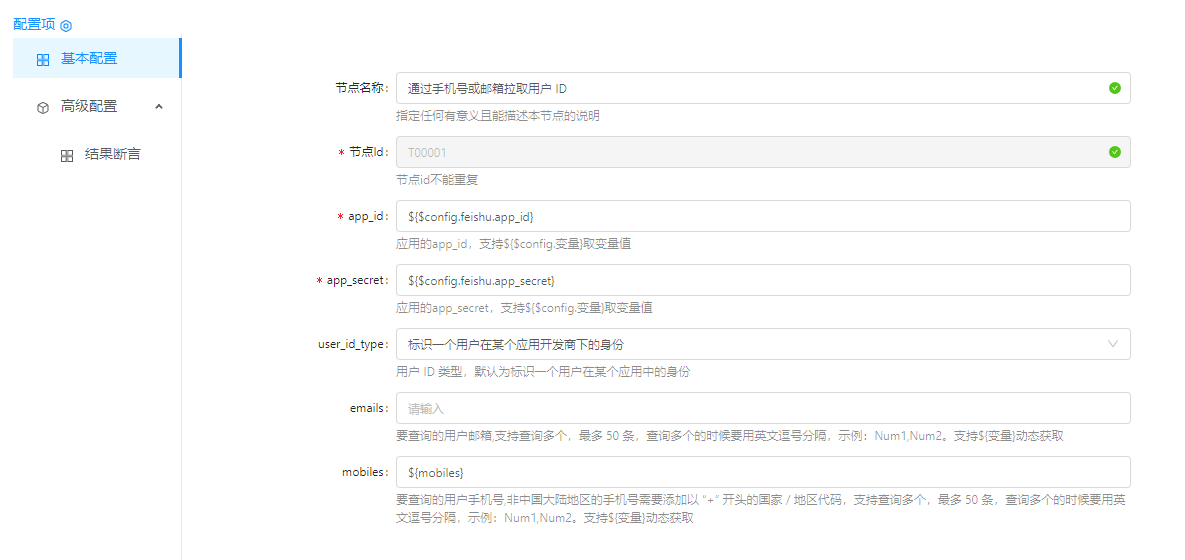1185x560 pixels.
Task: Select the 基本配置 menu item
Action: (x=89, y=58)
